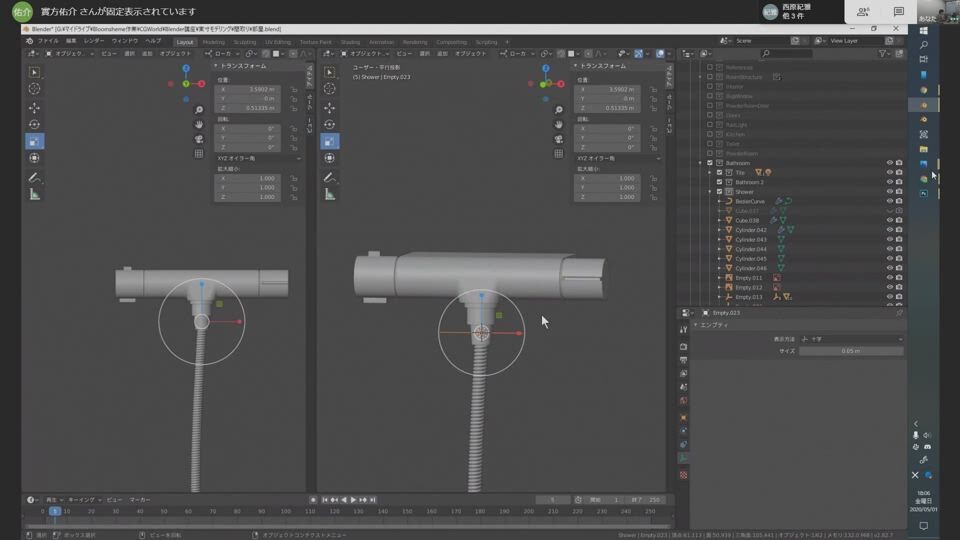This screenshot has height=540, width=960.
Task: Collapse the Shower collection tree
Action: pos(709,192)
